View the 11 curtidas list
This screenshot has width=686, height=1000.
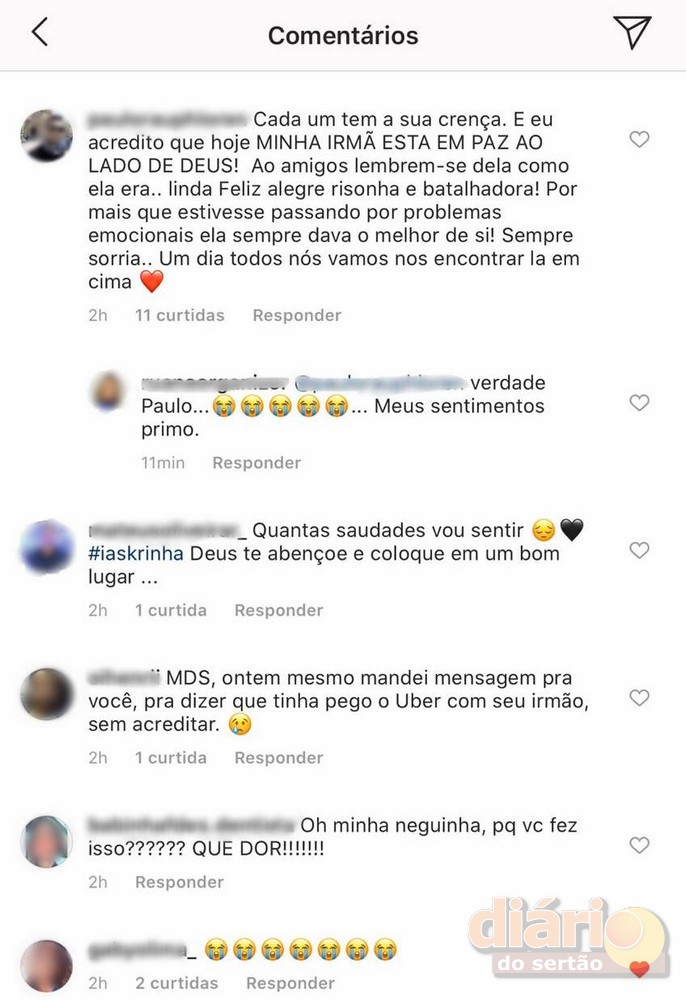tap(180, 315)
